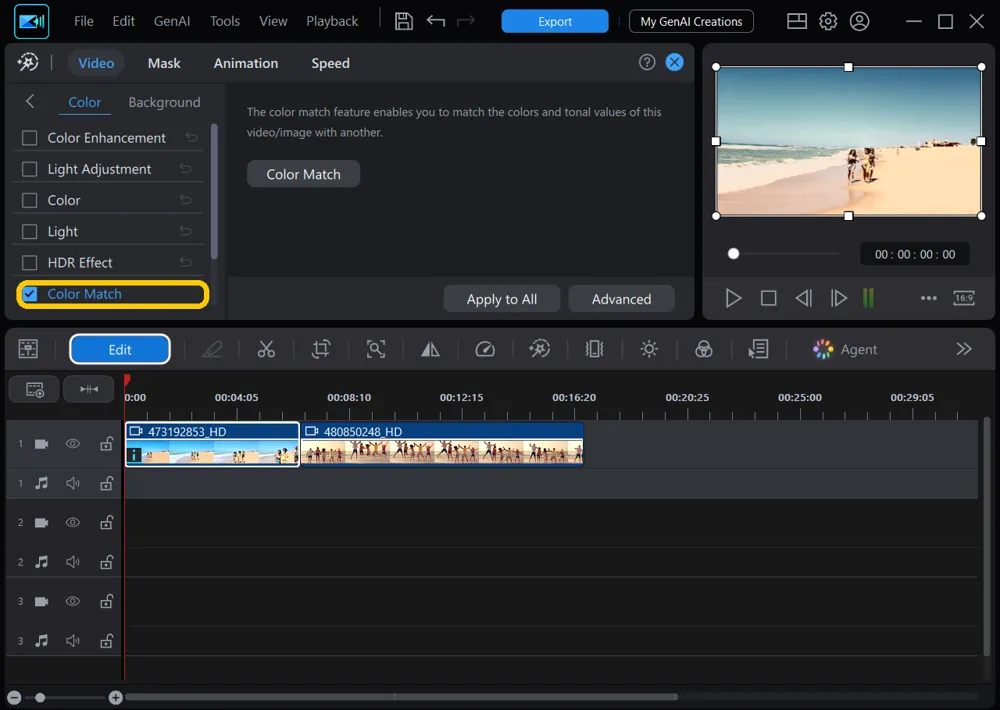Click the blue Edit button
1000x710 pixels.
click(120, 350)
